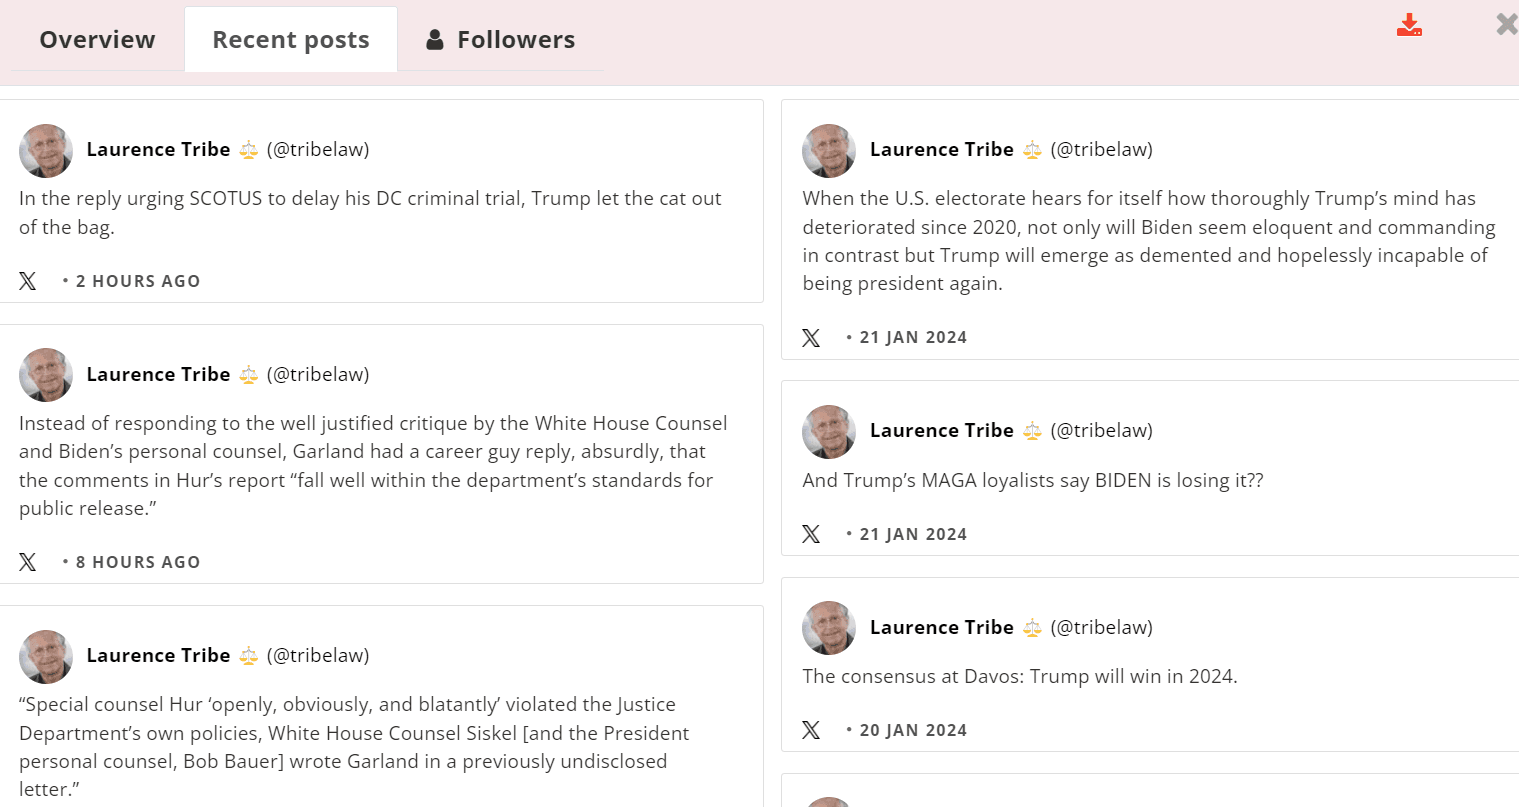Open the @tribelaw handle on the MAGA loyalists post
The height and width of the screenshot is (807, 1519).
click(x=1101, y=430)
